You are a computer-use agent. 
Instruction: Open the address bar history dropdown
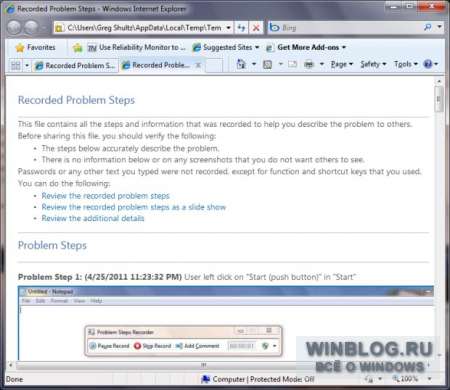coord(228,28)
